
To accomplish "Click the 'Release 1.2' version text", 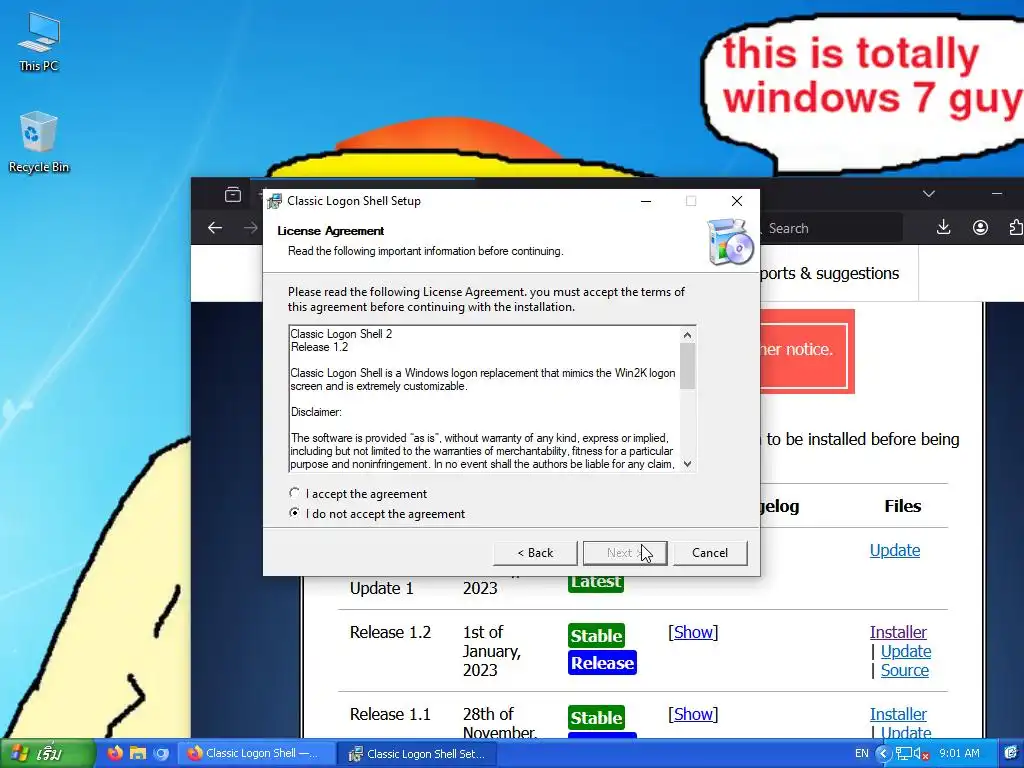I will (391, 632).
